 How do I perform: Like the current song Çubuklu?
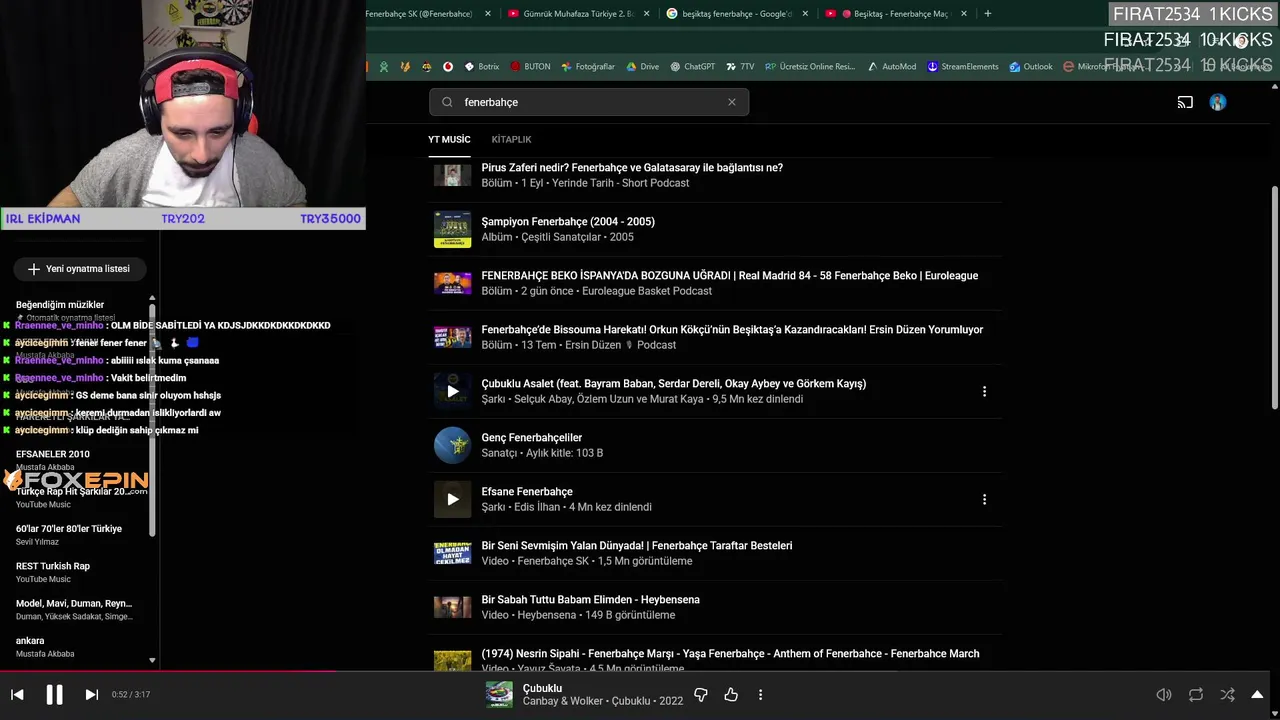click(x=731, y=695)
